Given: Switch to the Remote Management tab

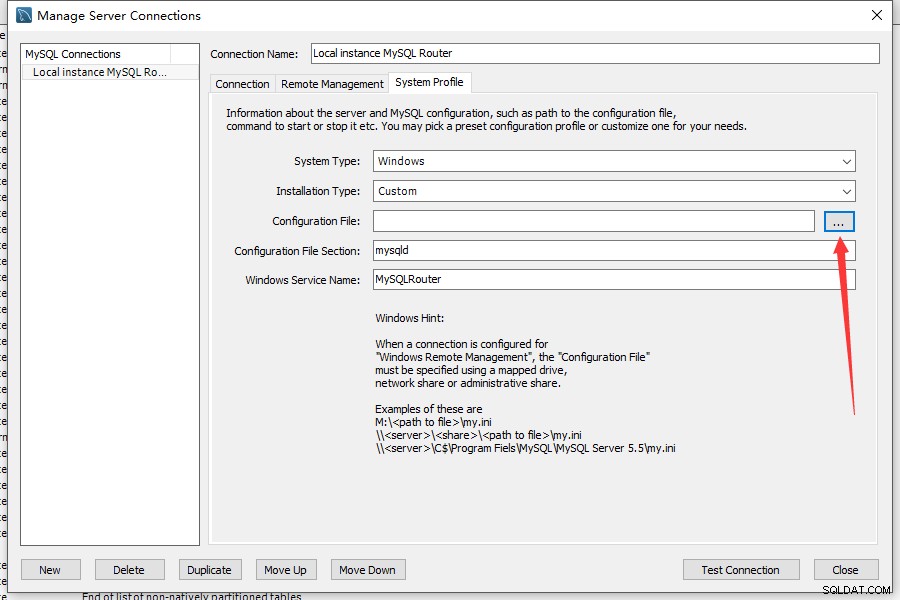Looking at the screenshot, I should (332, 84).
